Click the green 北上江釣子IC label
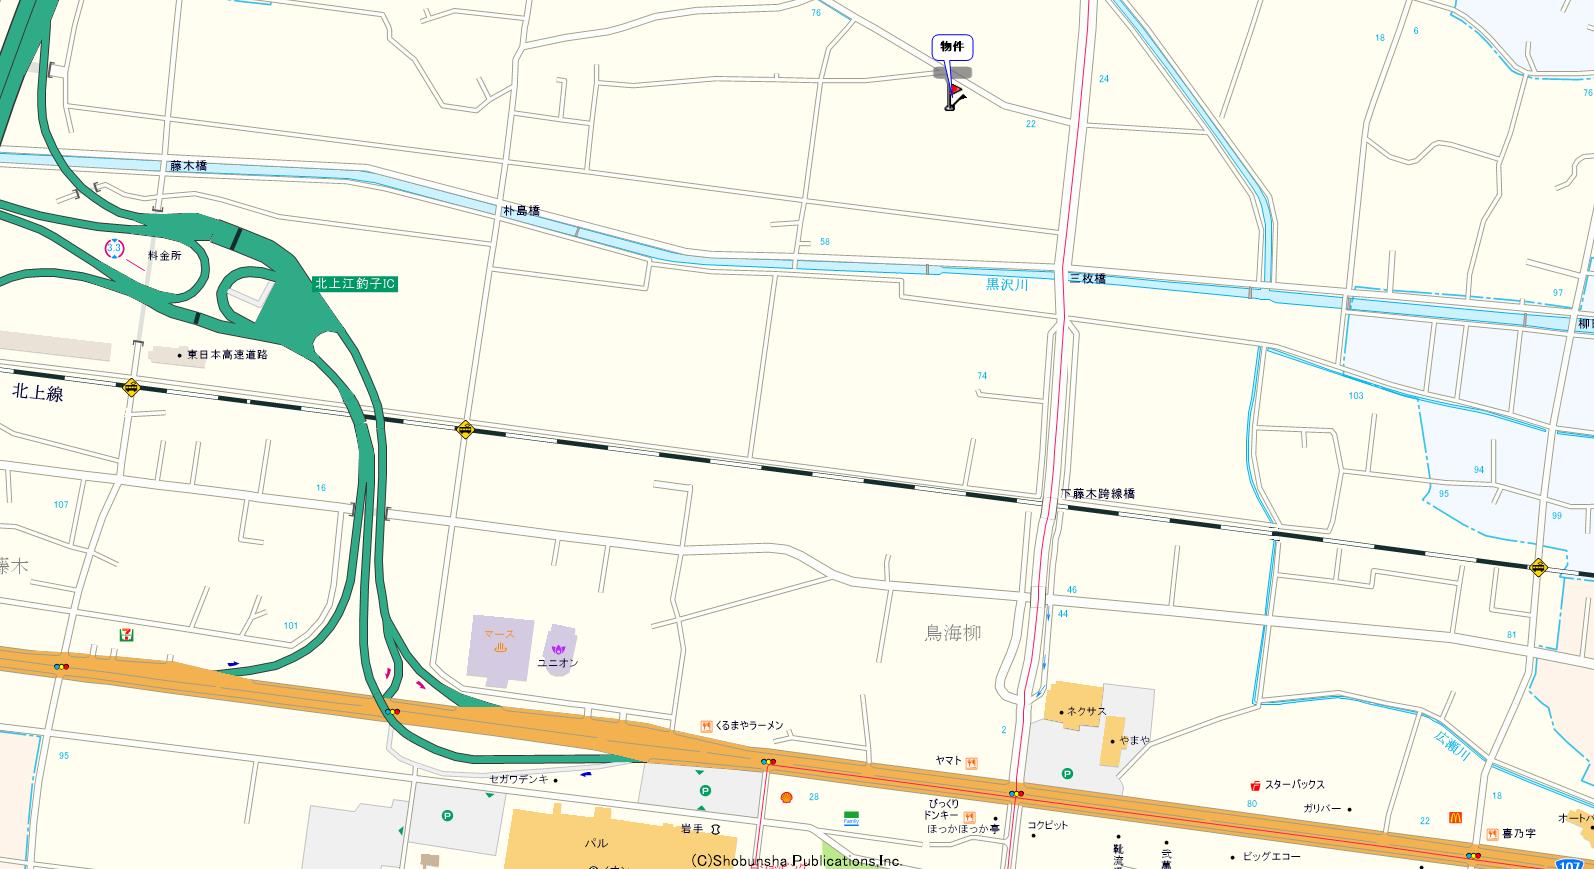This screenshot has width=1594, height=869. [355, 284]
